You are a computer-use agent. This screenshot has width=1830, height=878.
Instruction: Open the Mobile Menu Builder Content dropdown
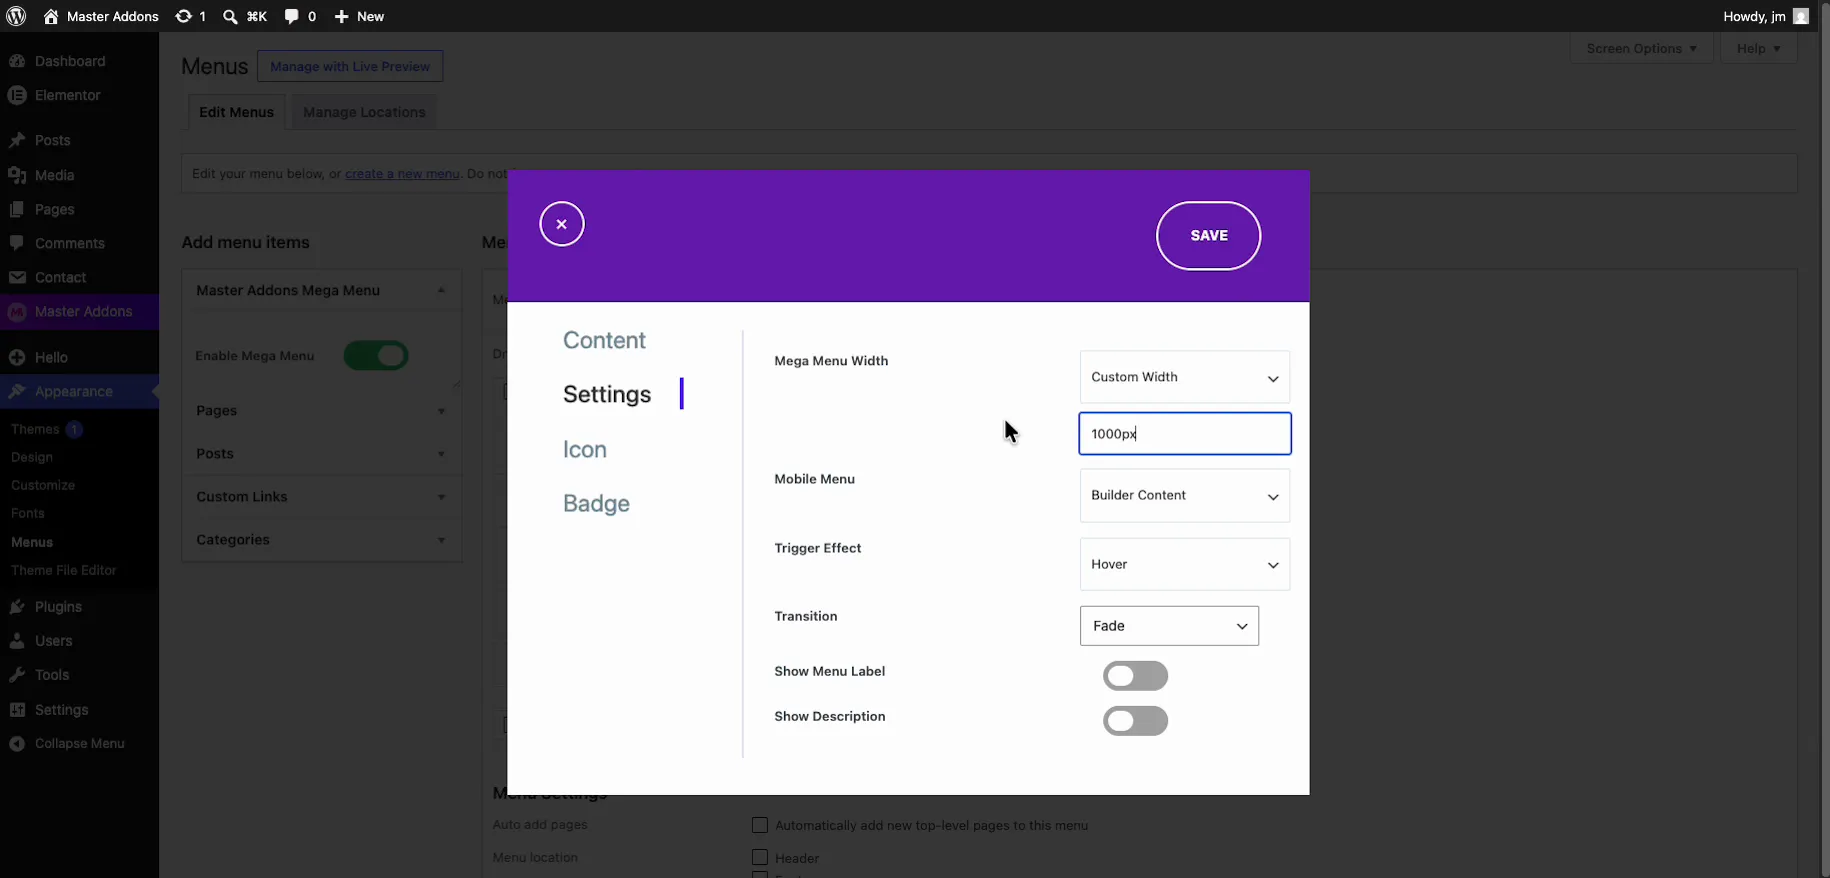pos(1185,495)
